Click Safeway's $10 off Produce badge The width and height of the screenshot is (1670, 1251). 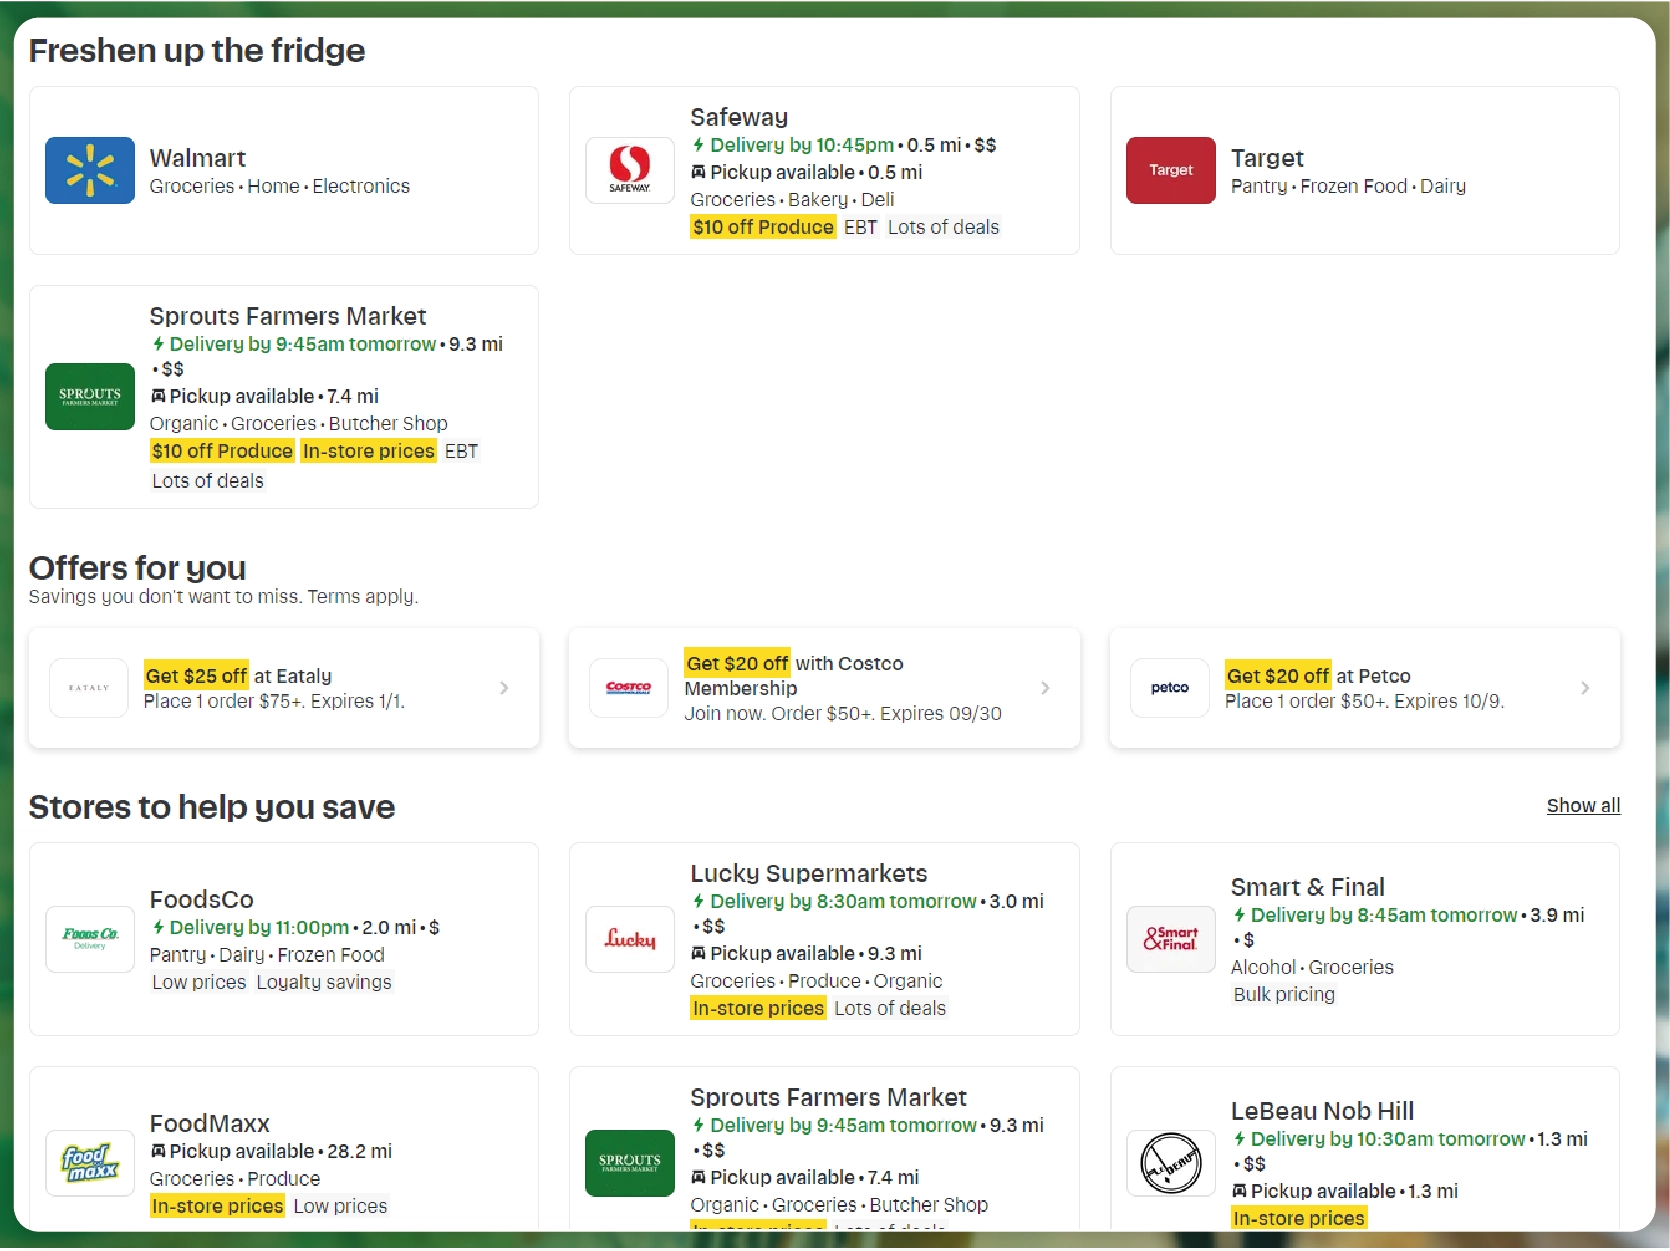(763, 227)
